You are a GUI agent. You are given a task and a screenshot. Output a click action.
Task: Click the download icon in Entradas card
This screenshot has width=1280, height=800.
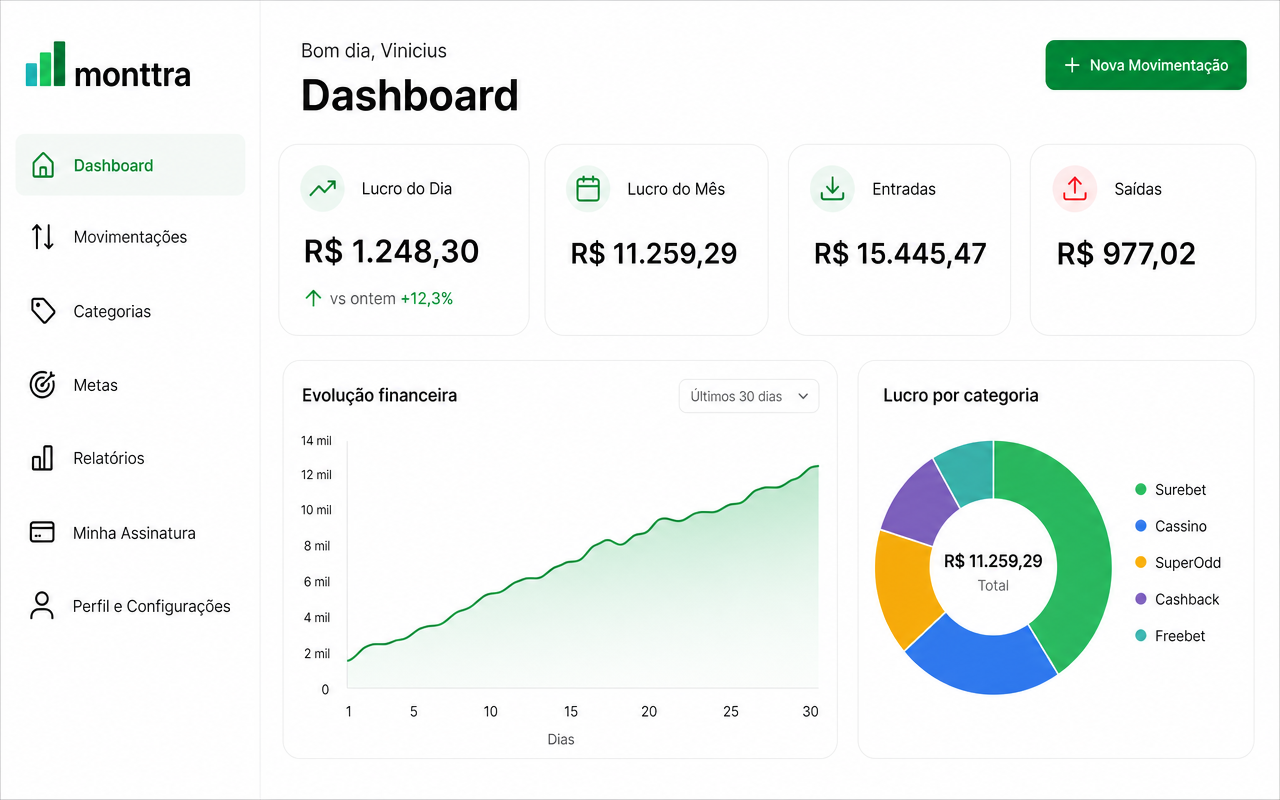(832, 189)
